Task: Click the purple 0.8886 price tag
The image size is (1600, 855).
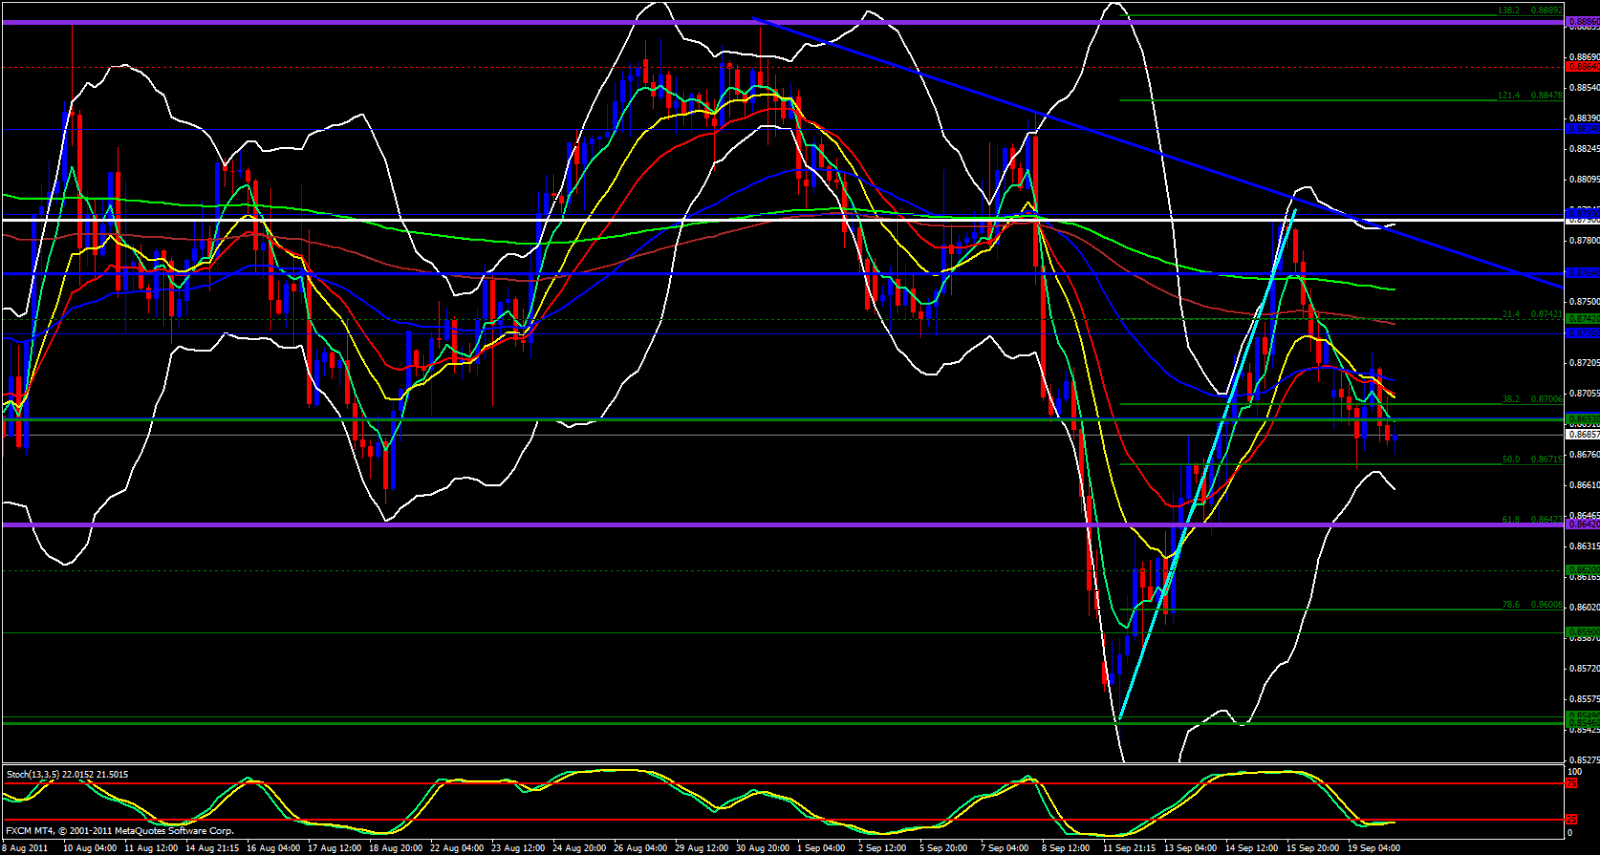Action: point(1582,21)
